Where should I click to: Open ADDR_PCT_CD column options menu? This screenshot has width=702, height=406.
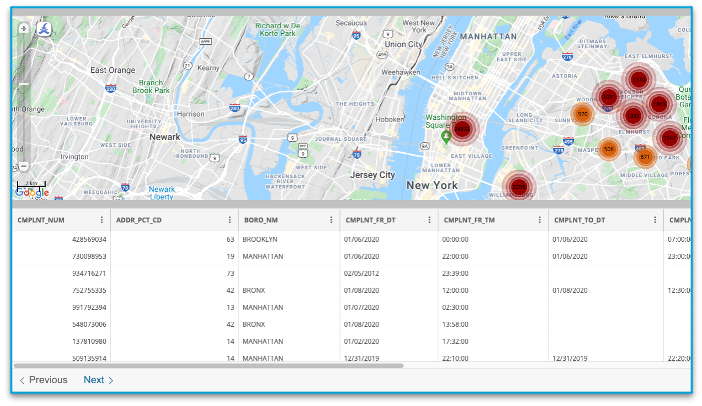[x=230, y=220]
